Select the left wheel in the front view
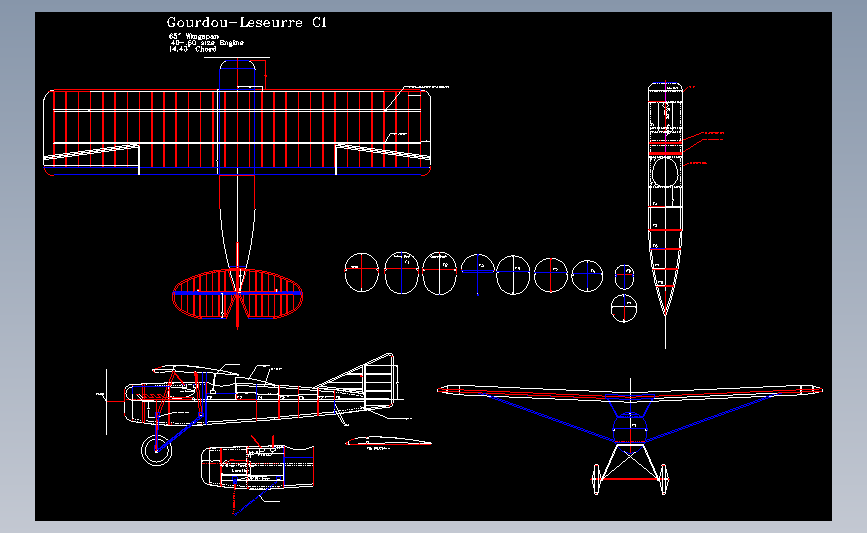Image resolution: width=867 pixels, height=533 pixels. (x=596, y=479)
